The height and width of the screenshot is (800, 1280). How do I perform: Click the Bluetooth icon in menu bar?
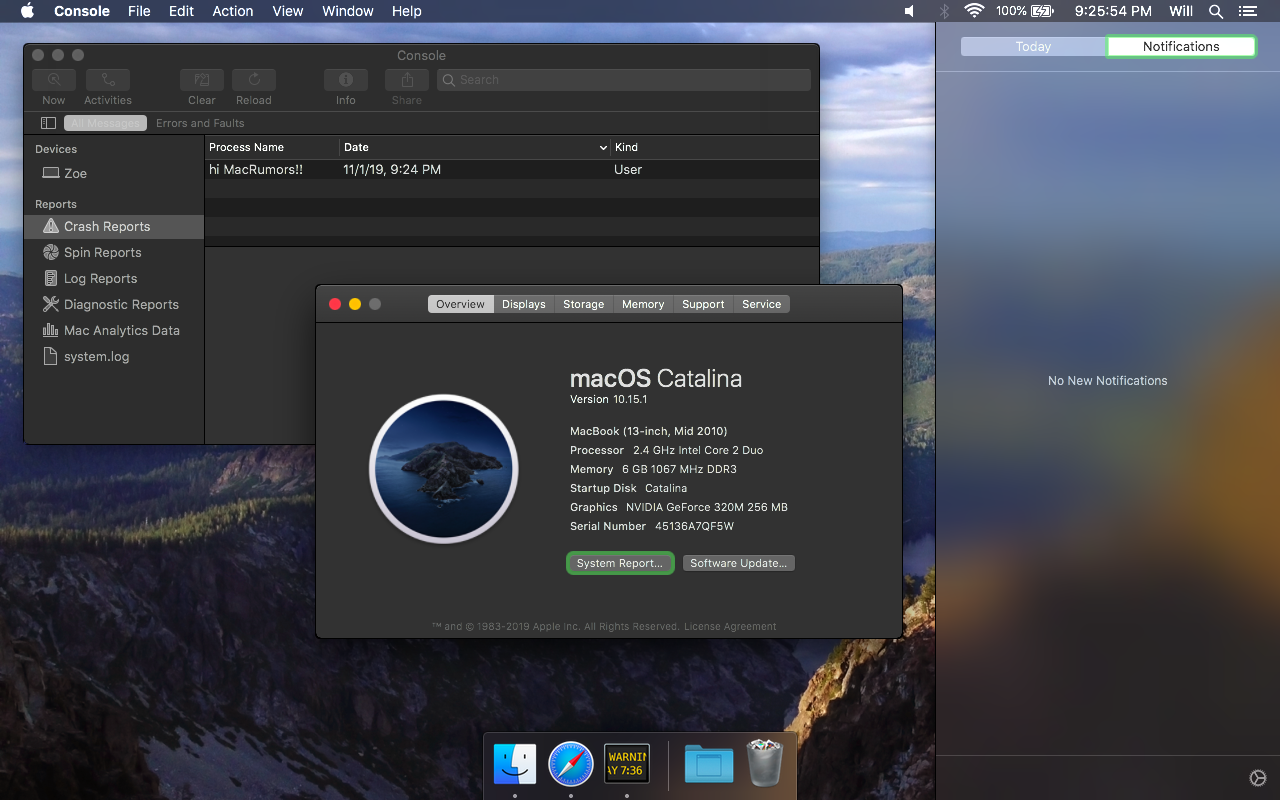point(944,11)
